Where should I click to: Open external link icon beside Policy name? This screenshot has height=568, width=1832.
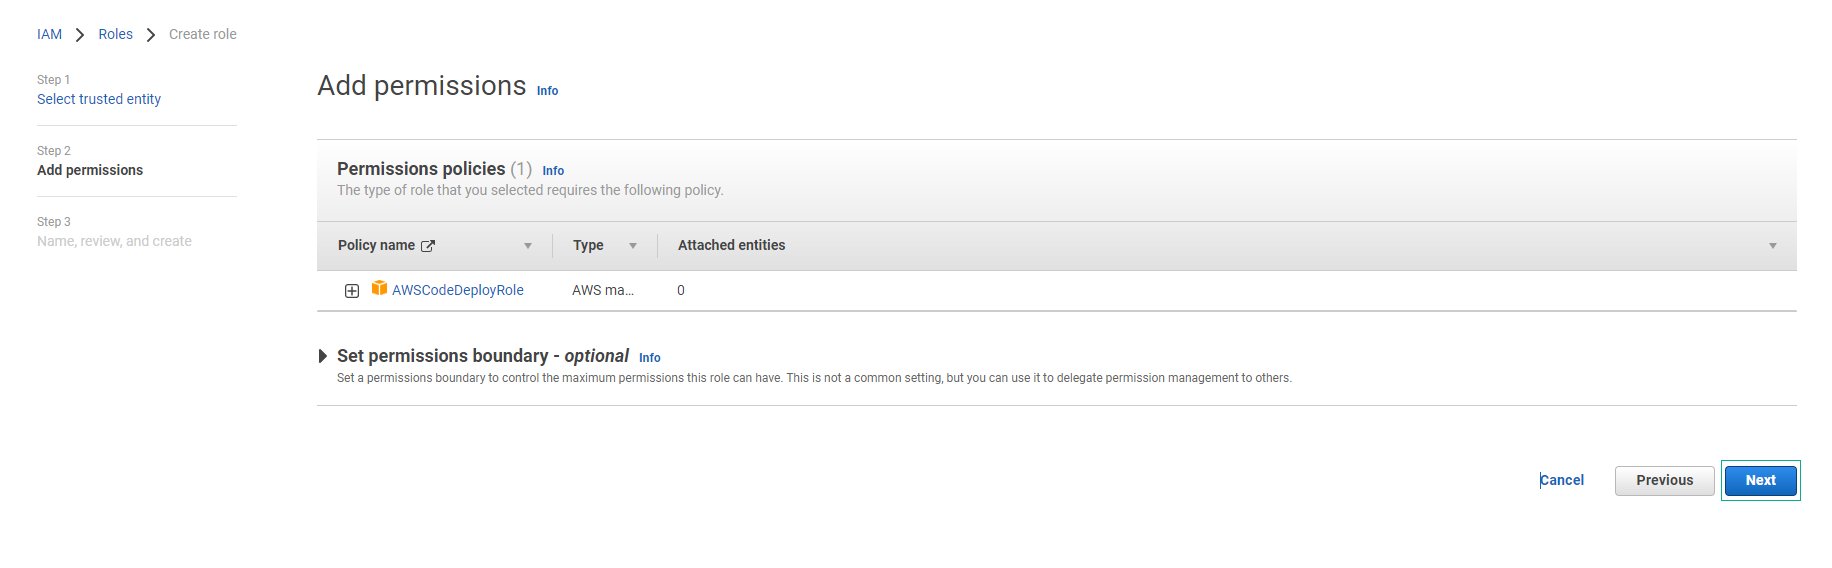[428, 246]
